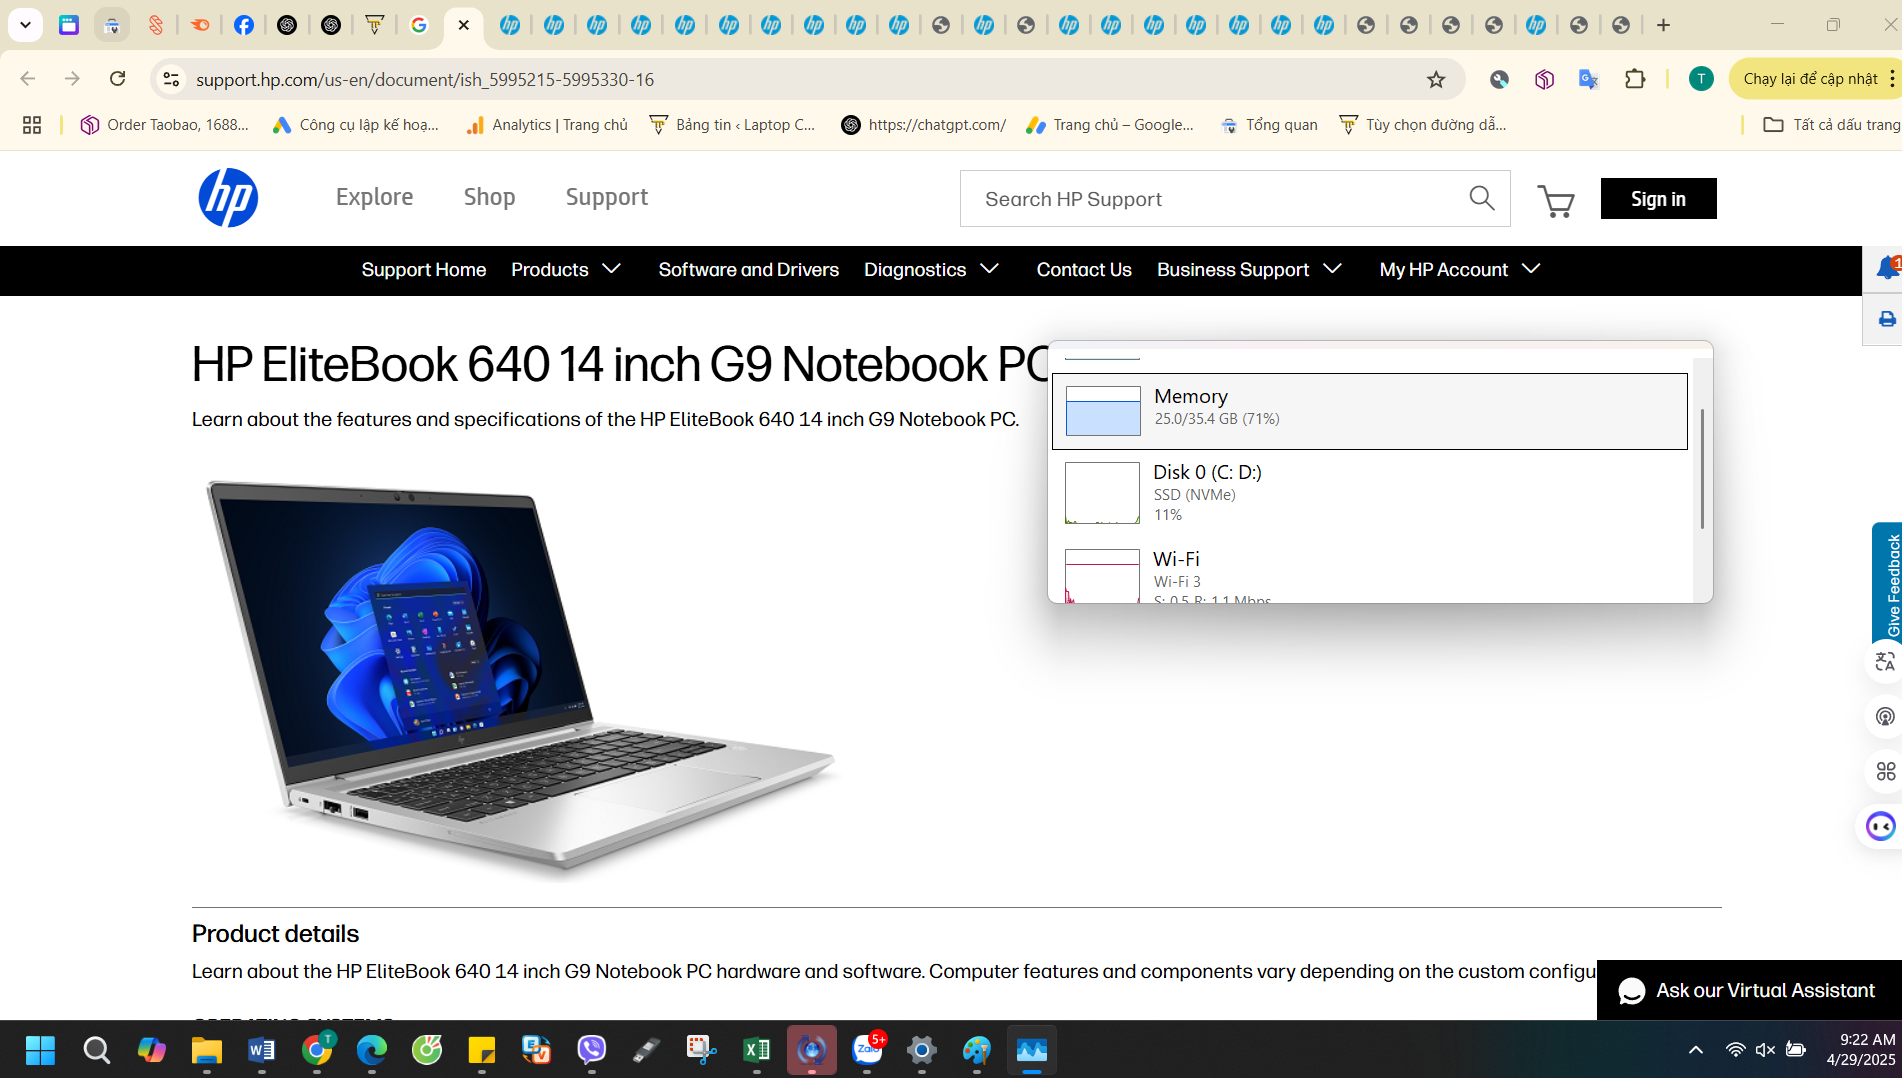This screenshot has width=1902, height=1078.
Task: Click Ask our Virtual Assistant
Action: click(x=1749, y=990)
